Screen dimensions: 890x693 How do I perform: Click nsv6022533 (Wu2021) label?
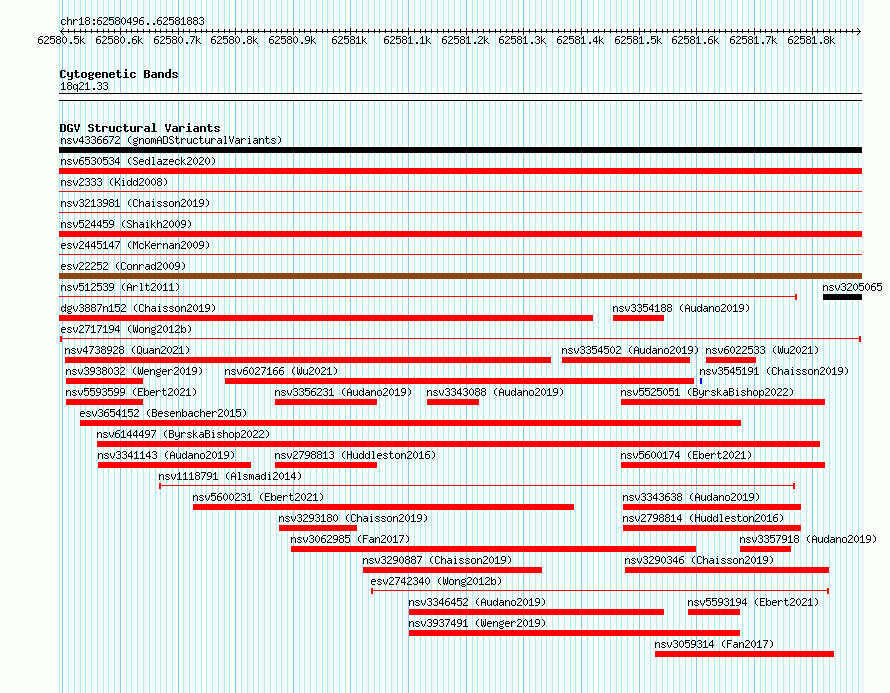coord(762,350)
